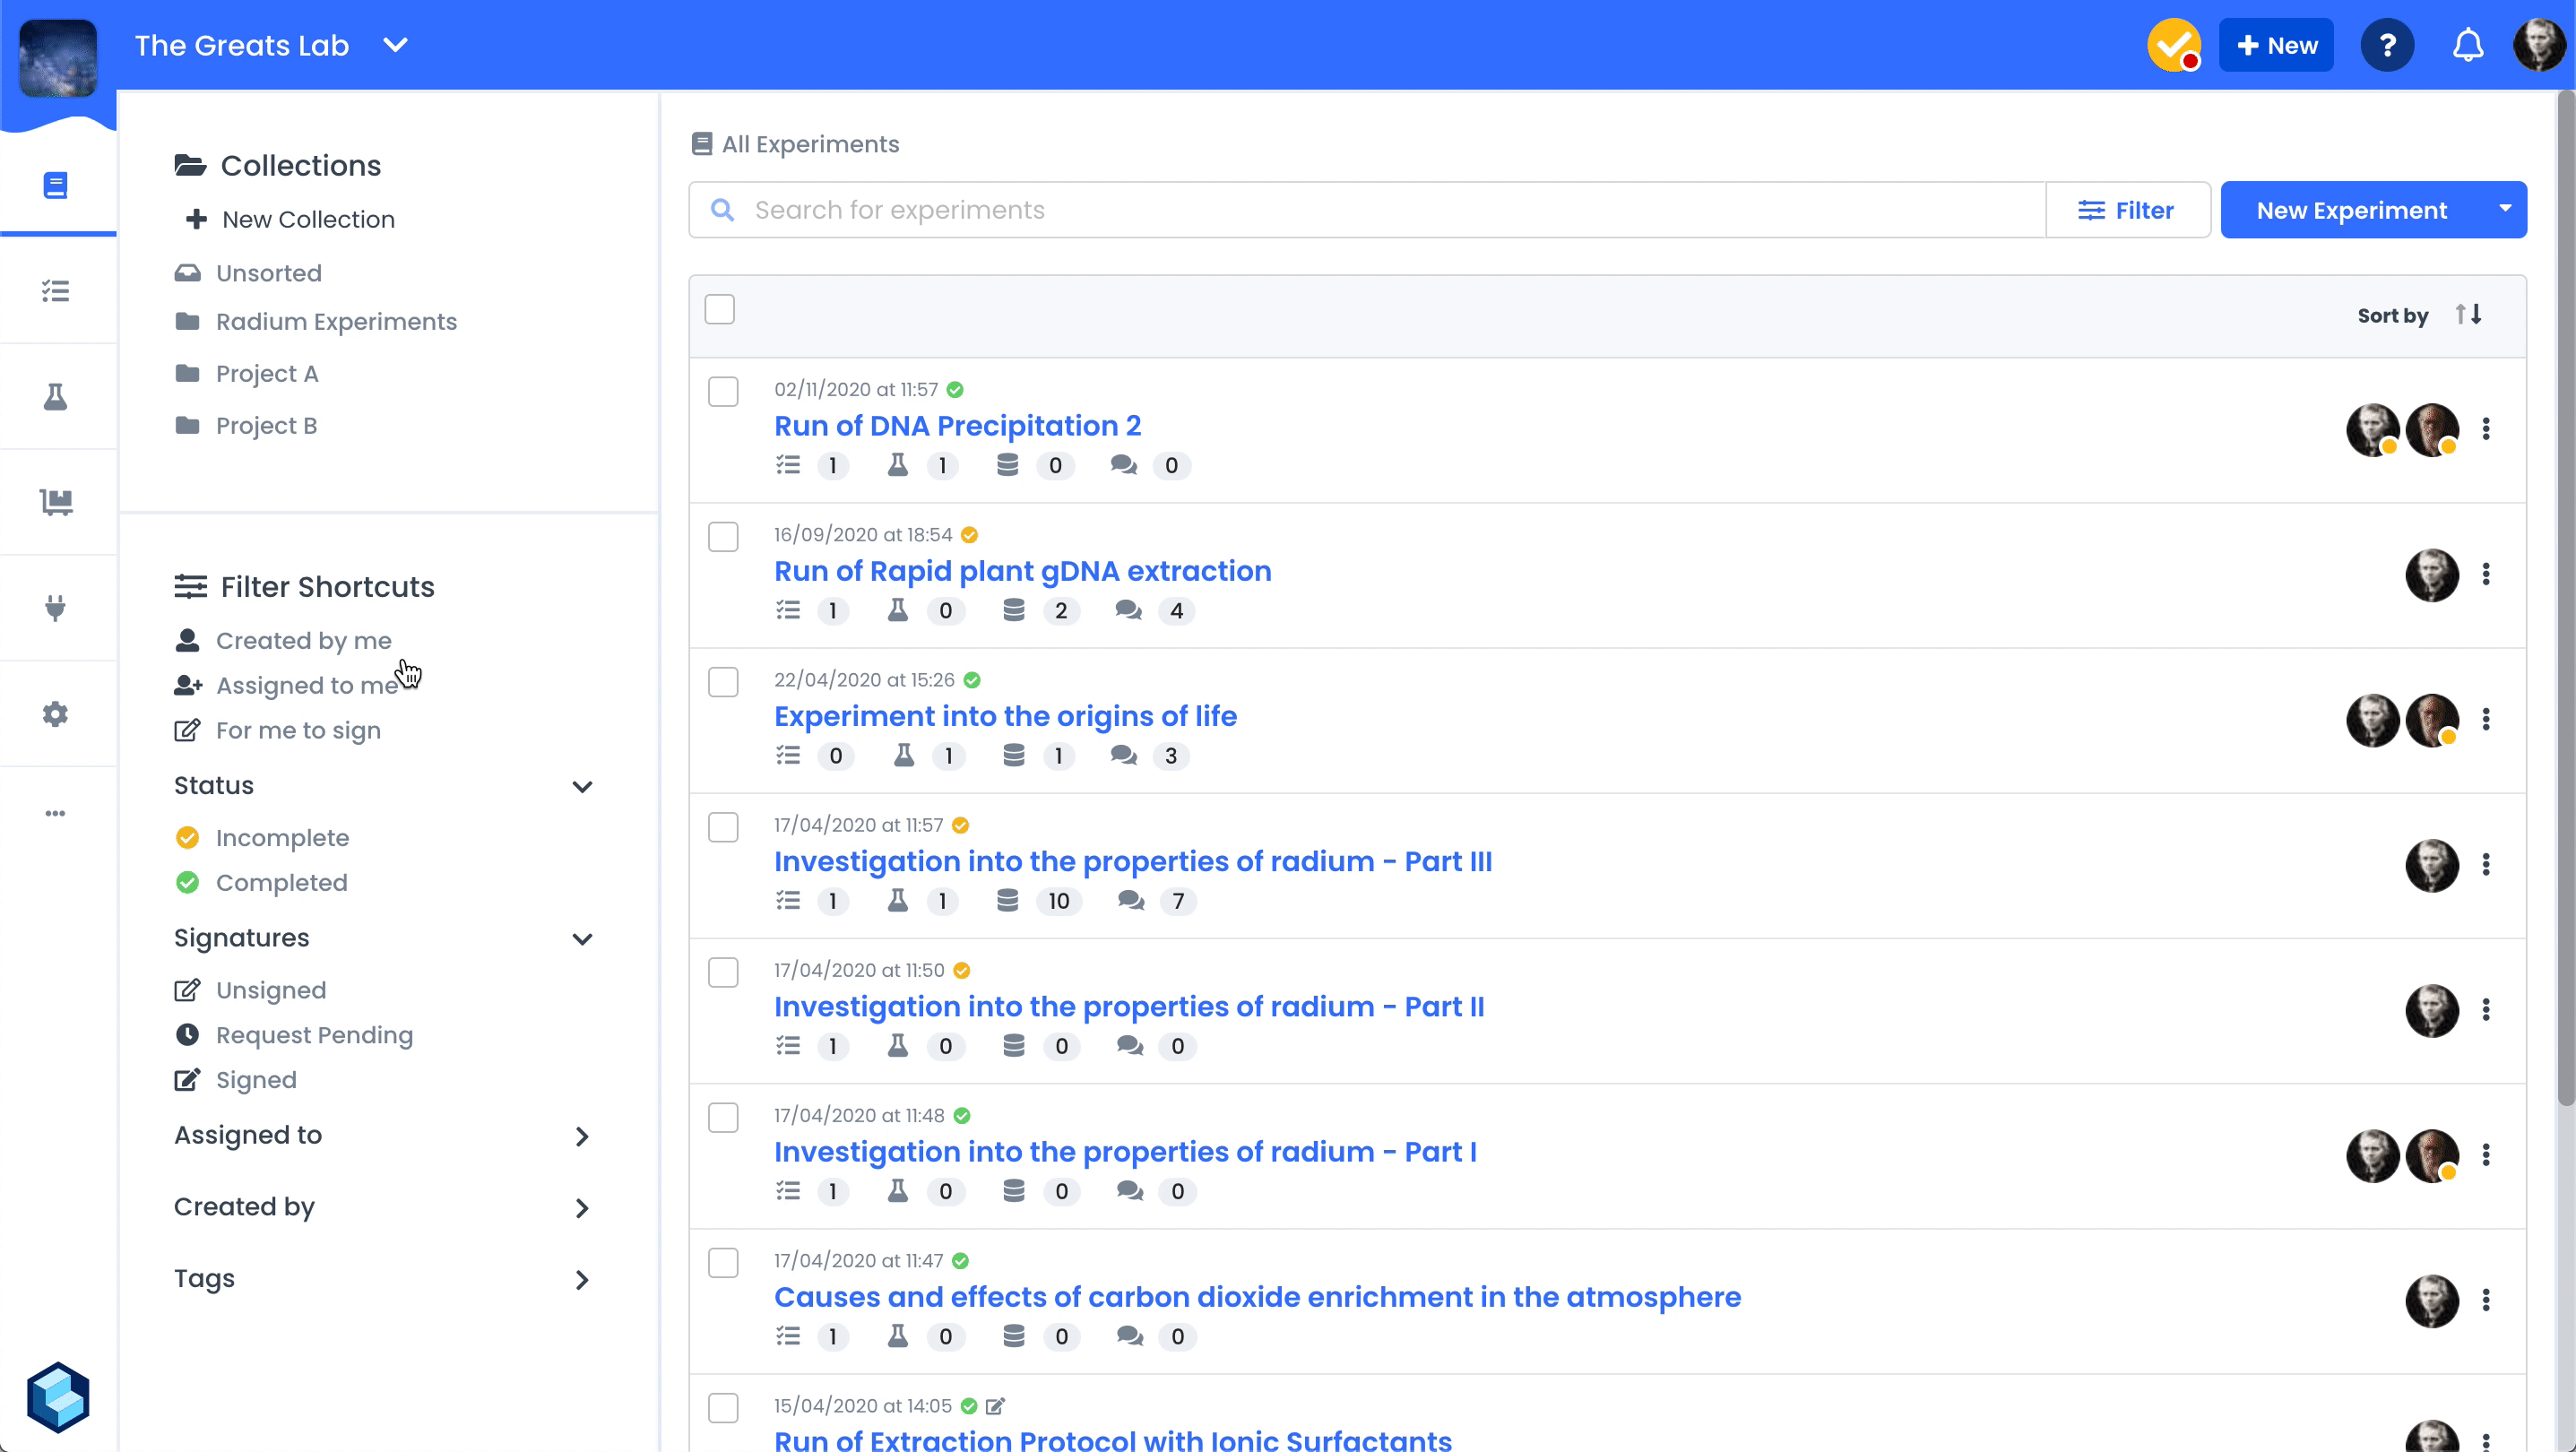Click the sort direction arrows icon
This screenshot has height=1452, width=2576.
point(2468,314)
